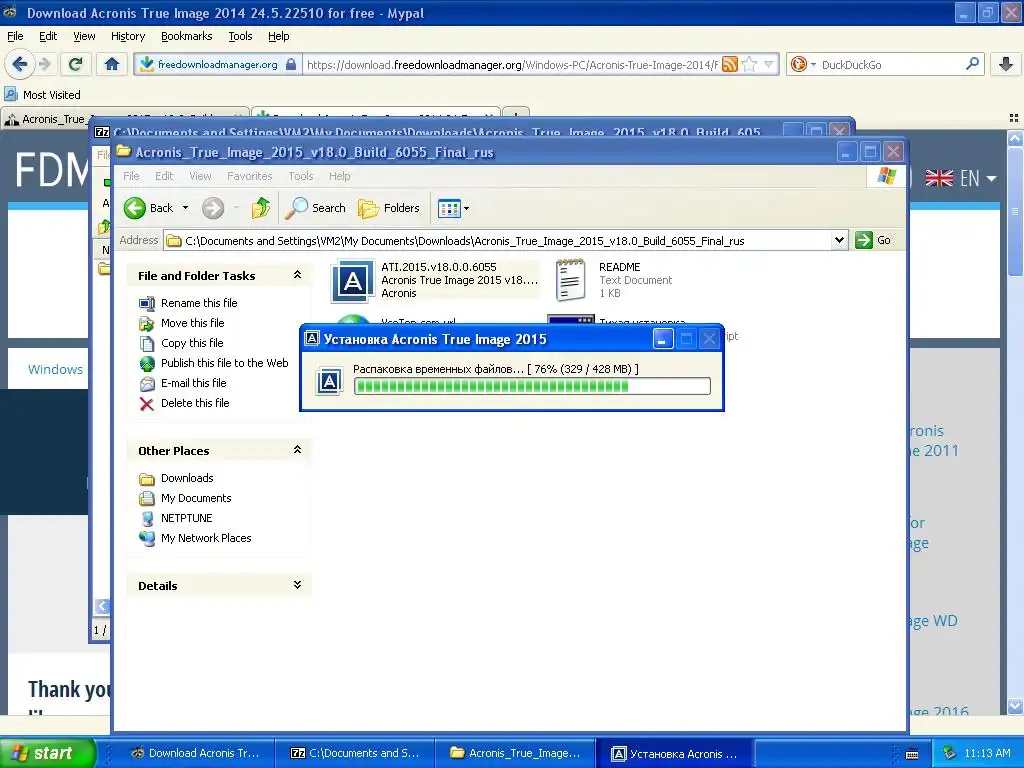Click the Windows breadcrumb link on webpage
Screen dimensions: 1024x768
pos(55,370)
